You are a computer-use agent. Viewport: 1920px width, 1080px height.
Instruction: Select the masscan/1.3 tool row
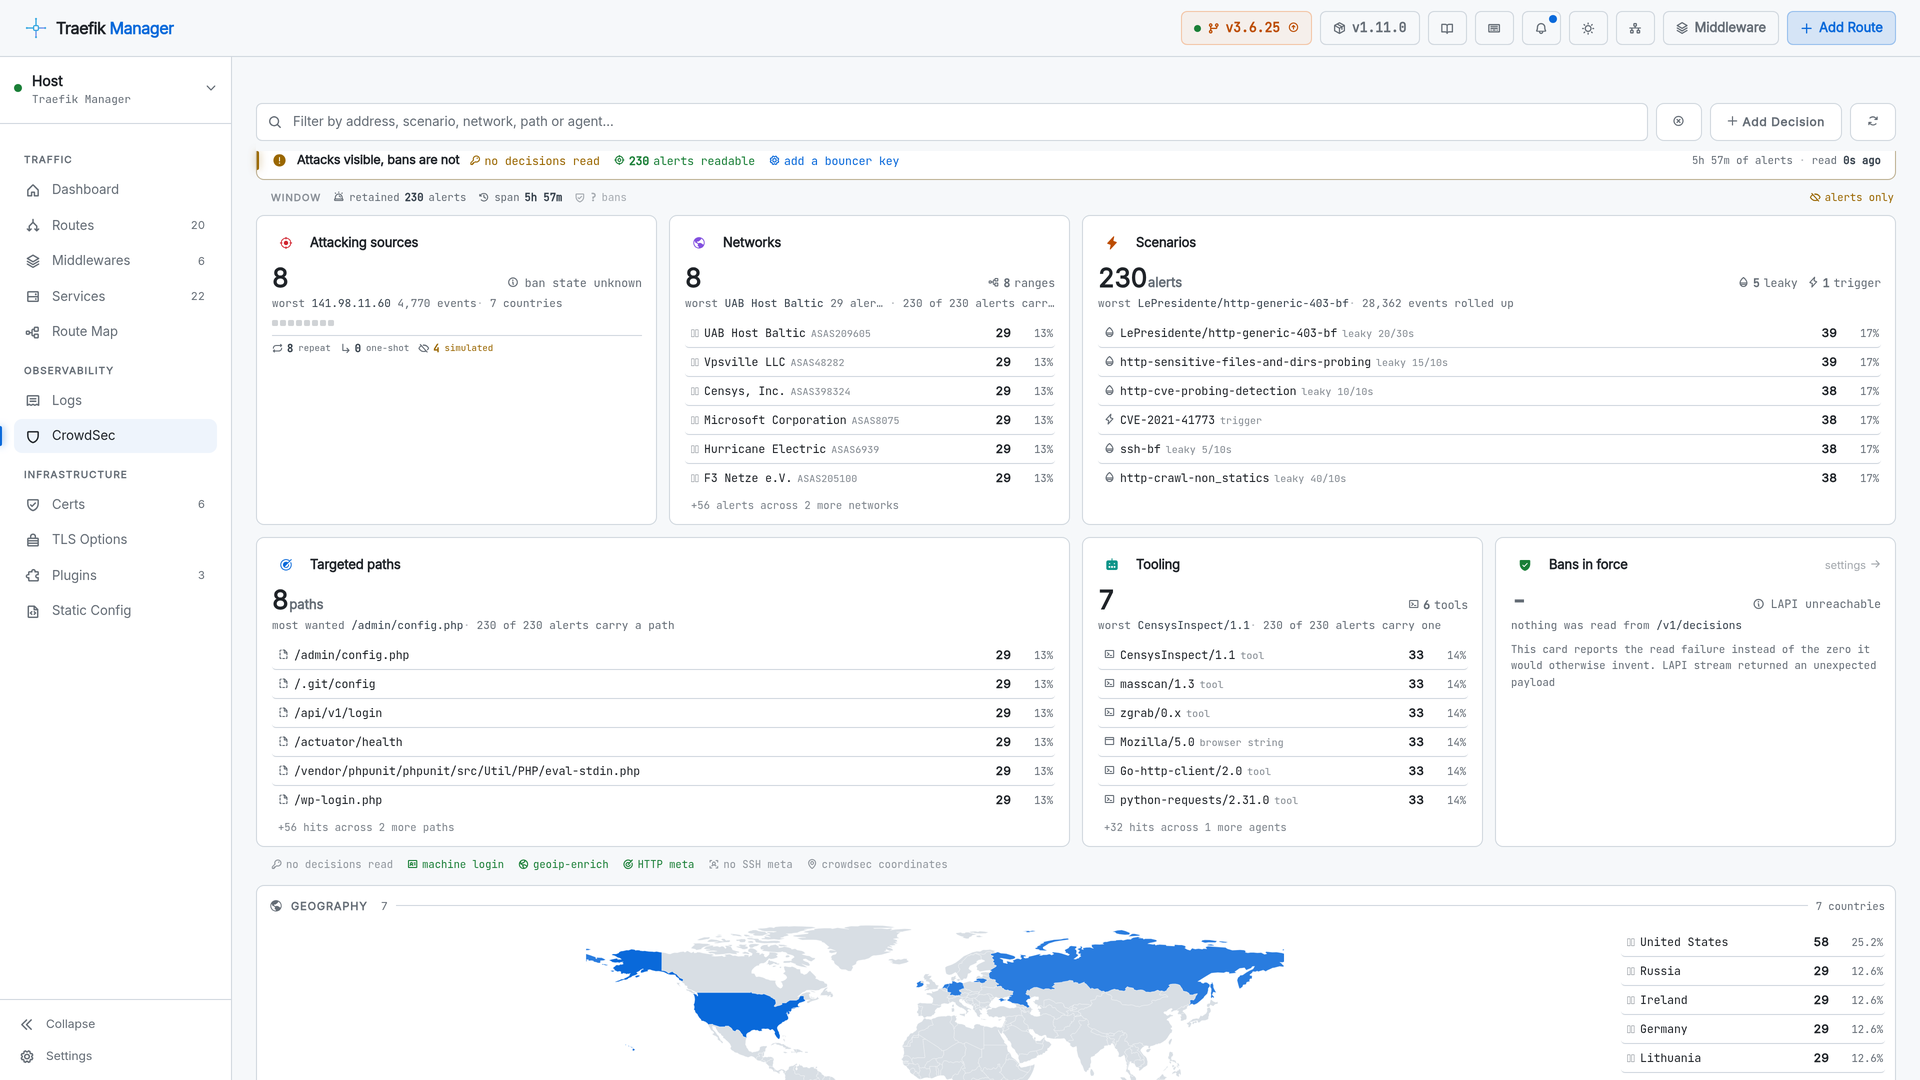click(x=1283, y=684)
